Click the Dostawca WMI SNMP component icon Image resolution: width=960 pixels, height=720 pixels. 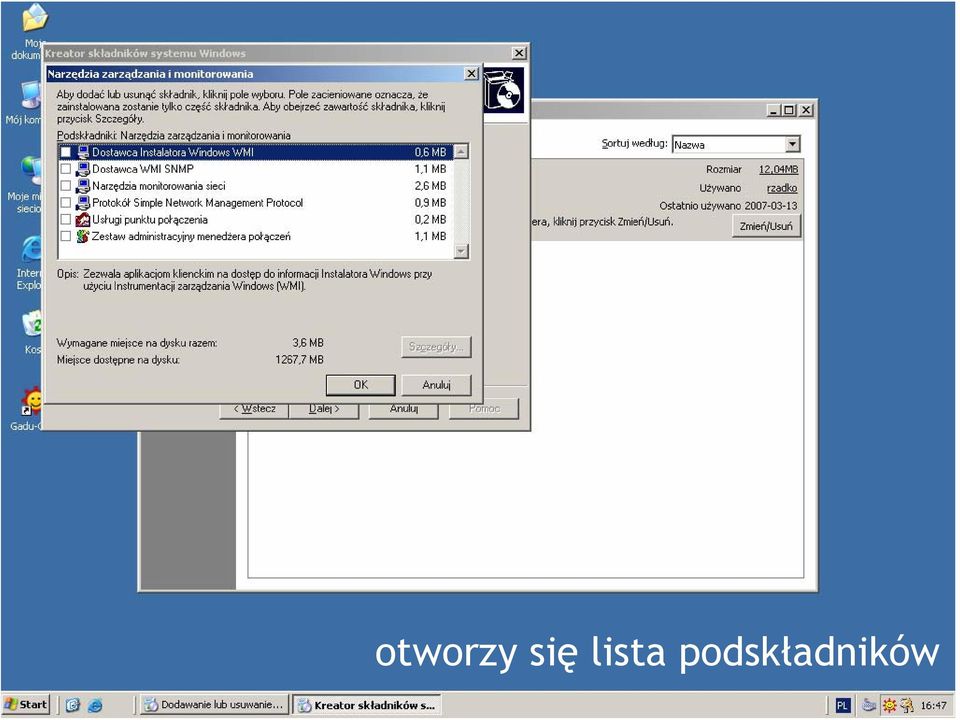(83, 169)
